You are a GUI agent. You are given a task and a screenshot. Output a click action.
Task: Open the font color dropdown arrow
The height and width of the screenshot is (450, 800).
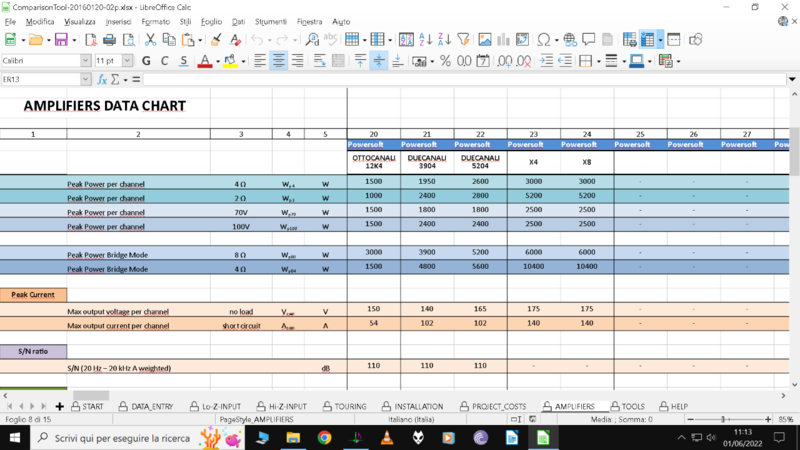[x=218, y=62]
